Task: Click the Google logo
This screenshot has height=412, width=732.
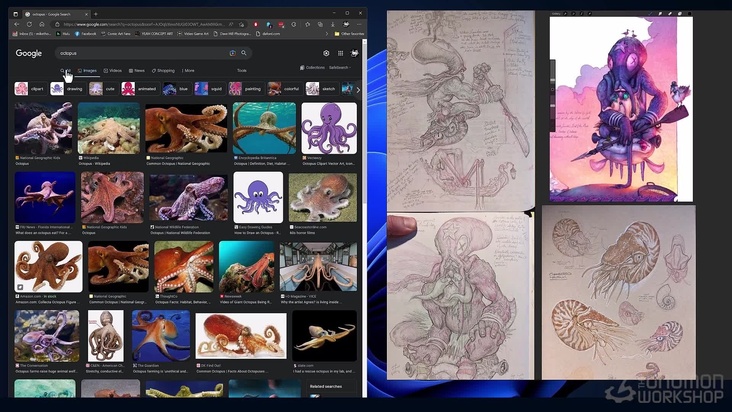Action: [29, 53]
